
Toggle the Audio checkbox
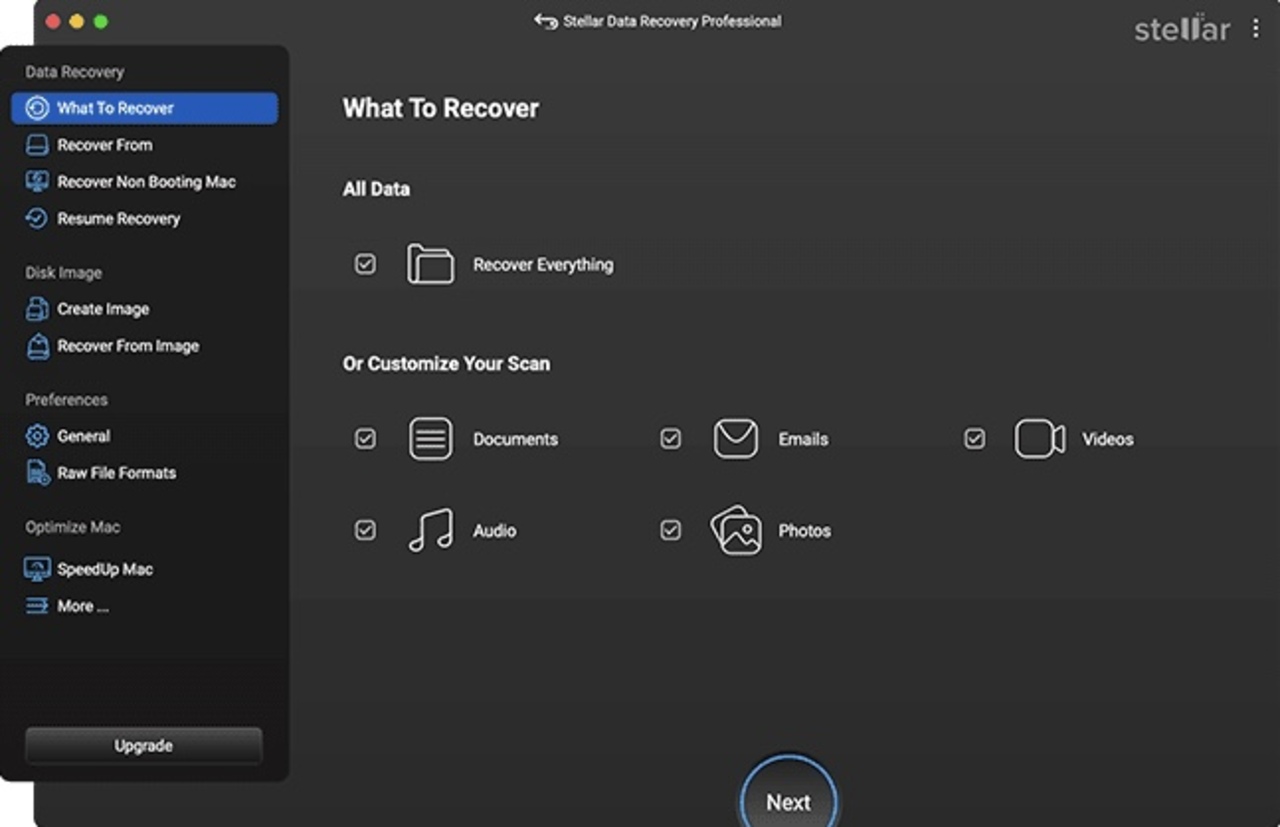point(366,530)
